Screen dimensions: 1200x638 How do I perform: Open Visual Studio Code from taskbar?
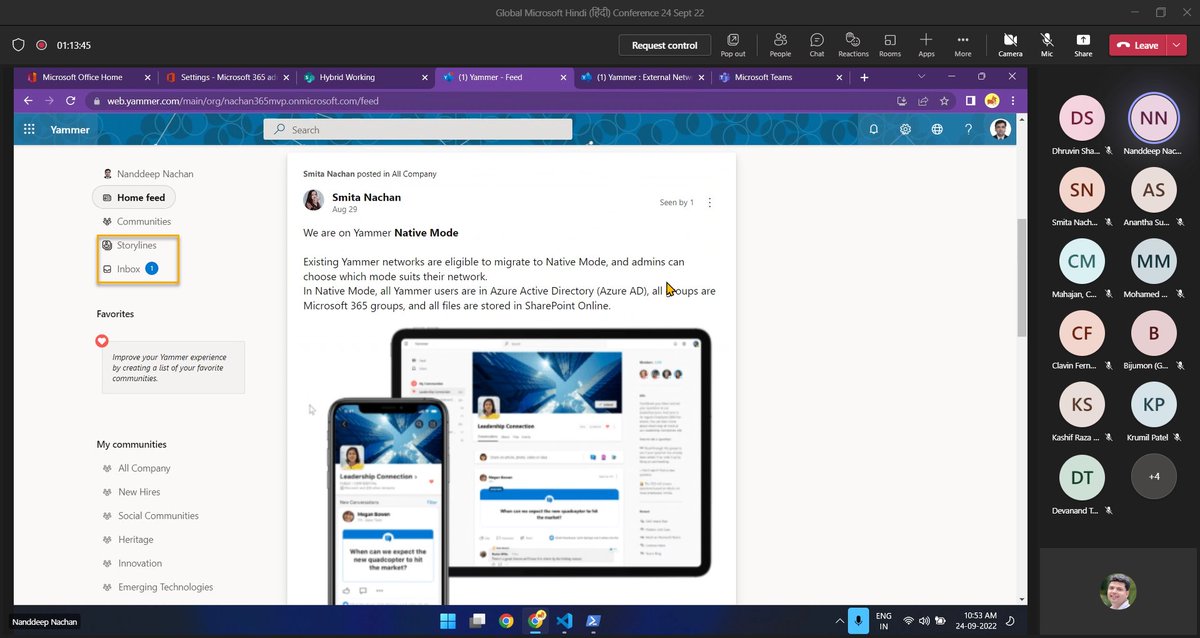pos(565,621)
